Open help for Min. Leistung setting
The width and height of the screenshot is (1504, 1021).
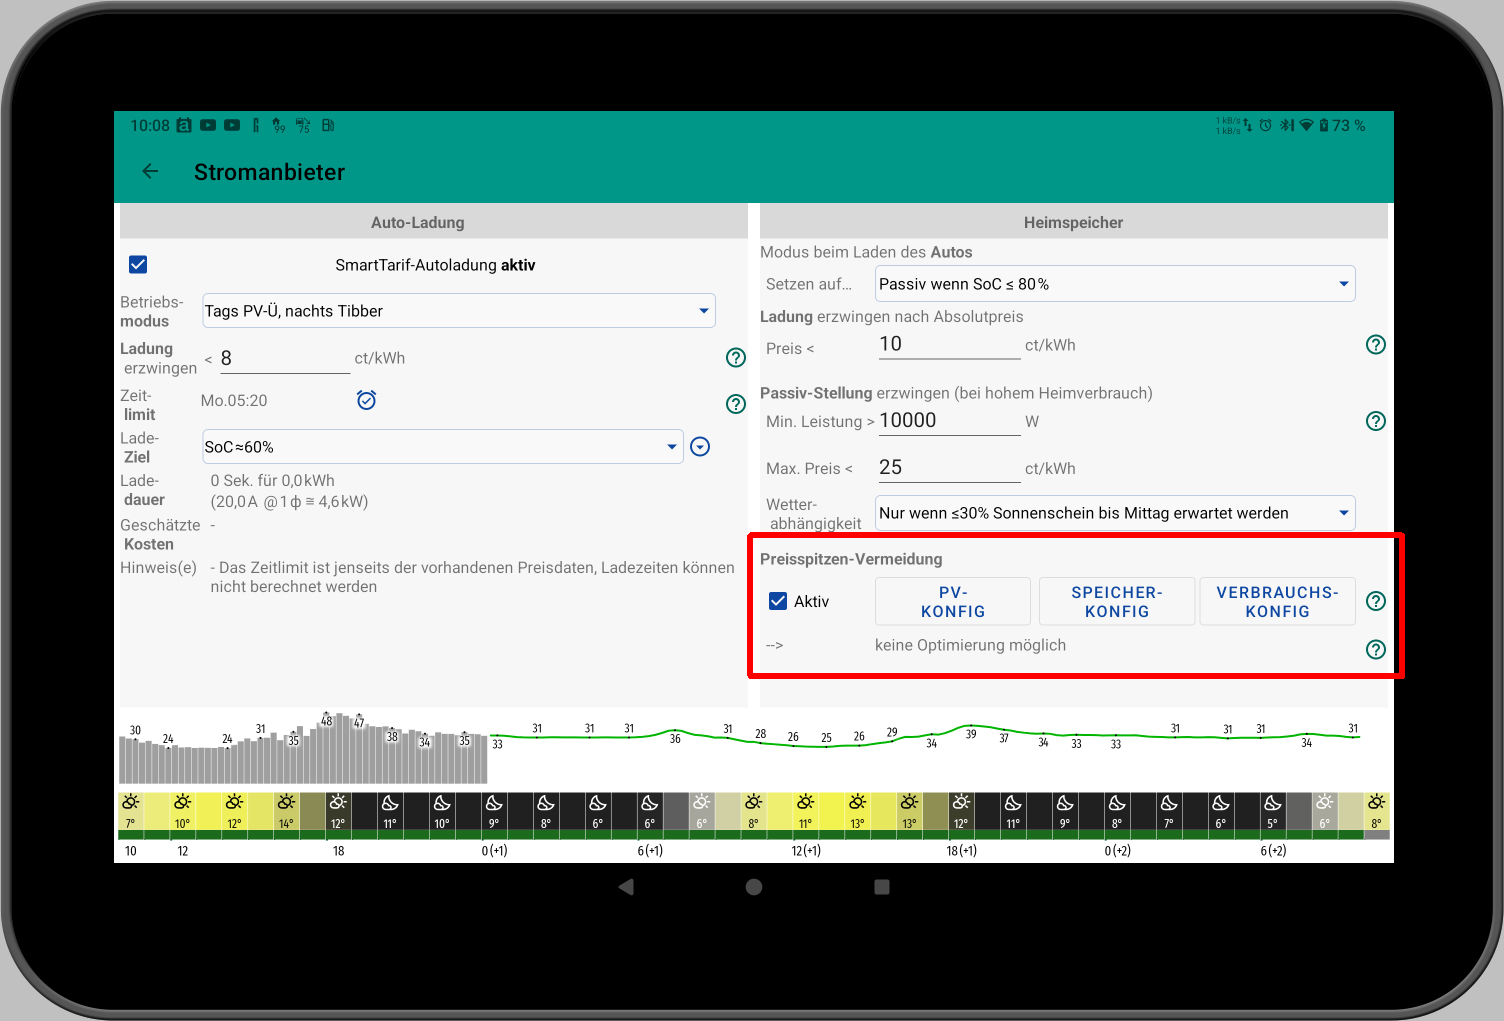pyautogui.click(x=1375, y=421)
